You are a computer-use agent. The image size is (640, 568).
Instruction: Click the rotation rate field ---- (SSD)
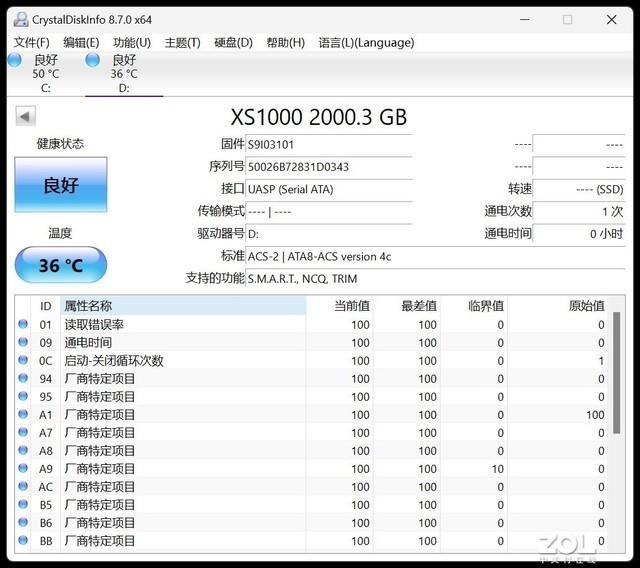click(x=579, y=189)
